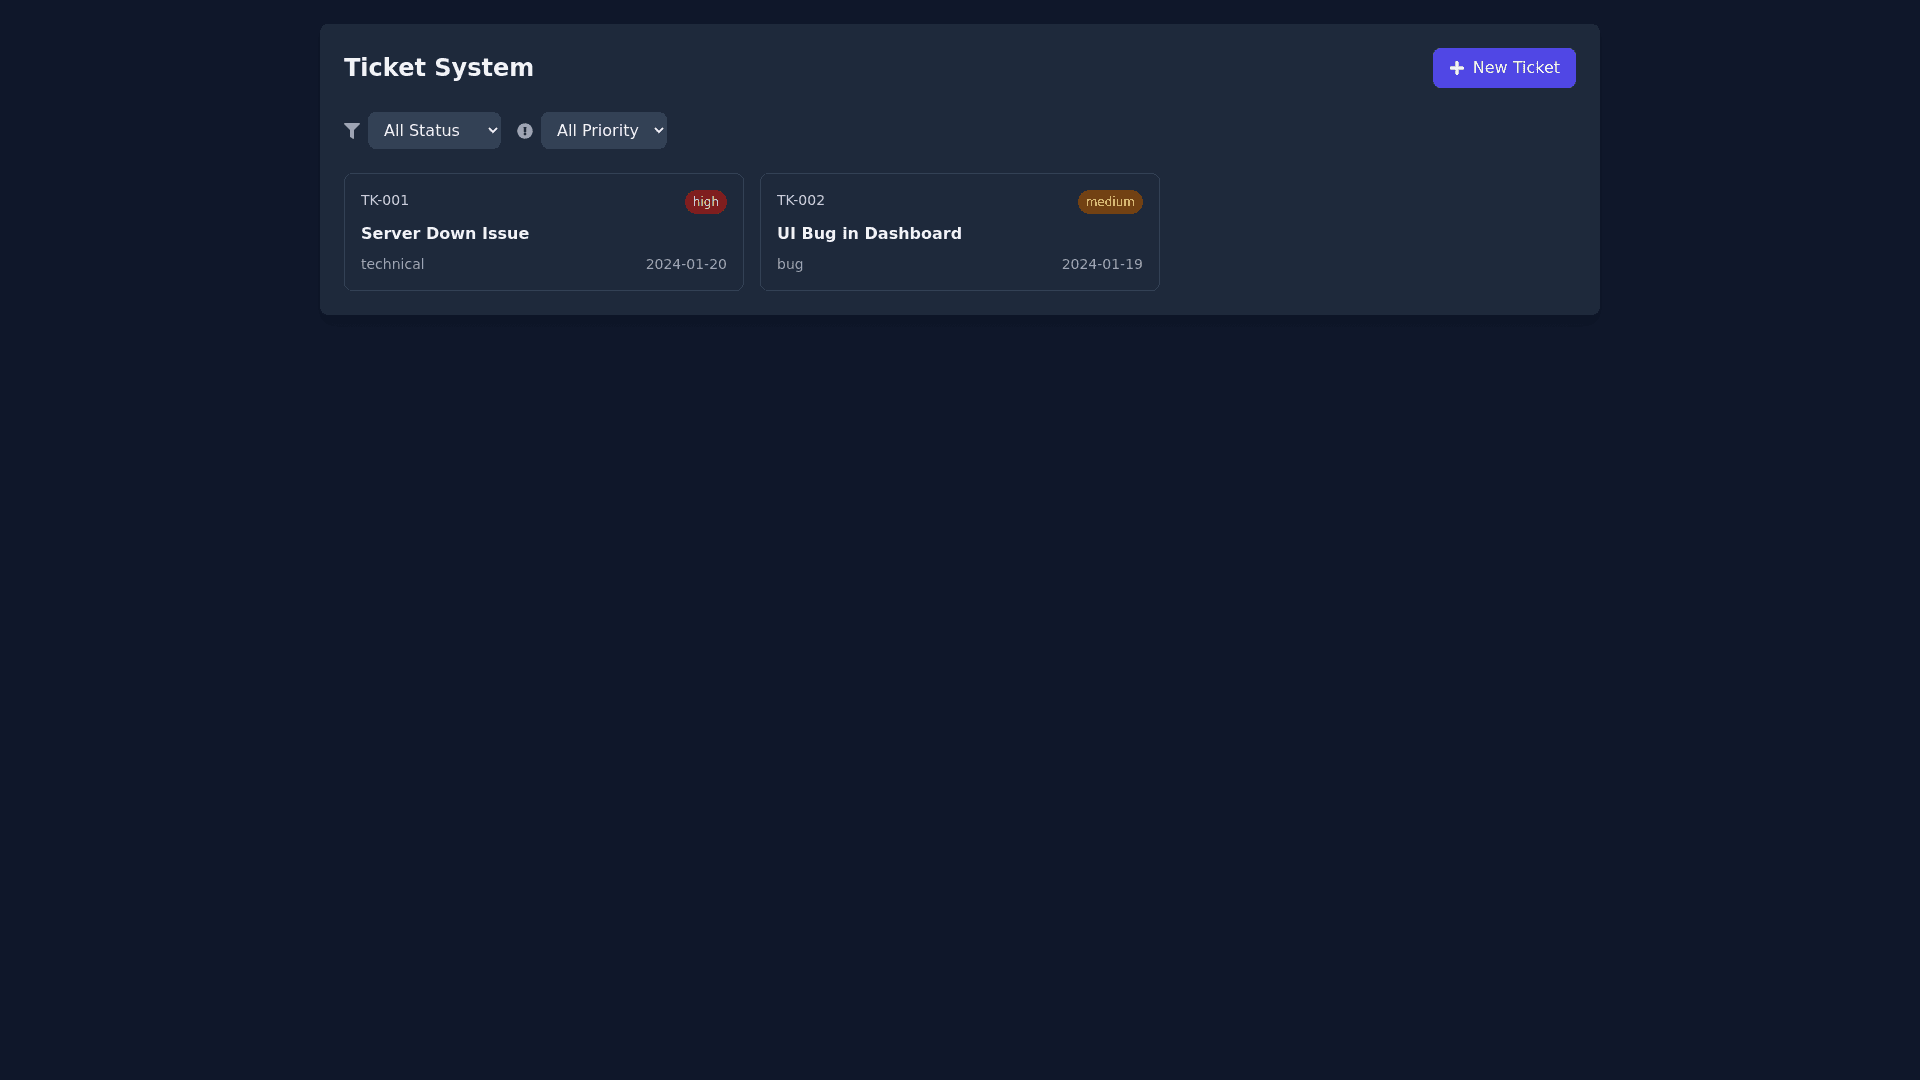Click the All Priority dropdown chevron
Screen dimensions: 1920x1080
tap(658, 131)
